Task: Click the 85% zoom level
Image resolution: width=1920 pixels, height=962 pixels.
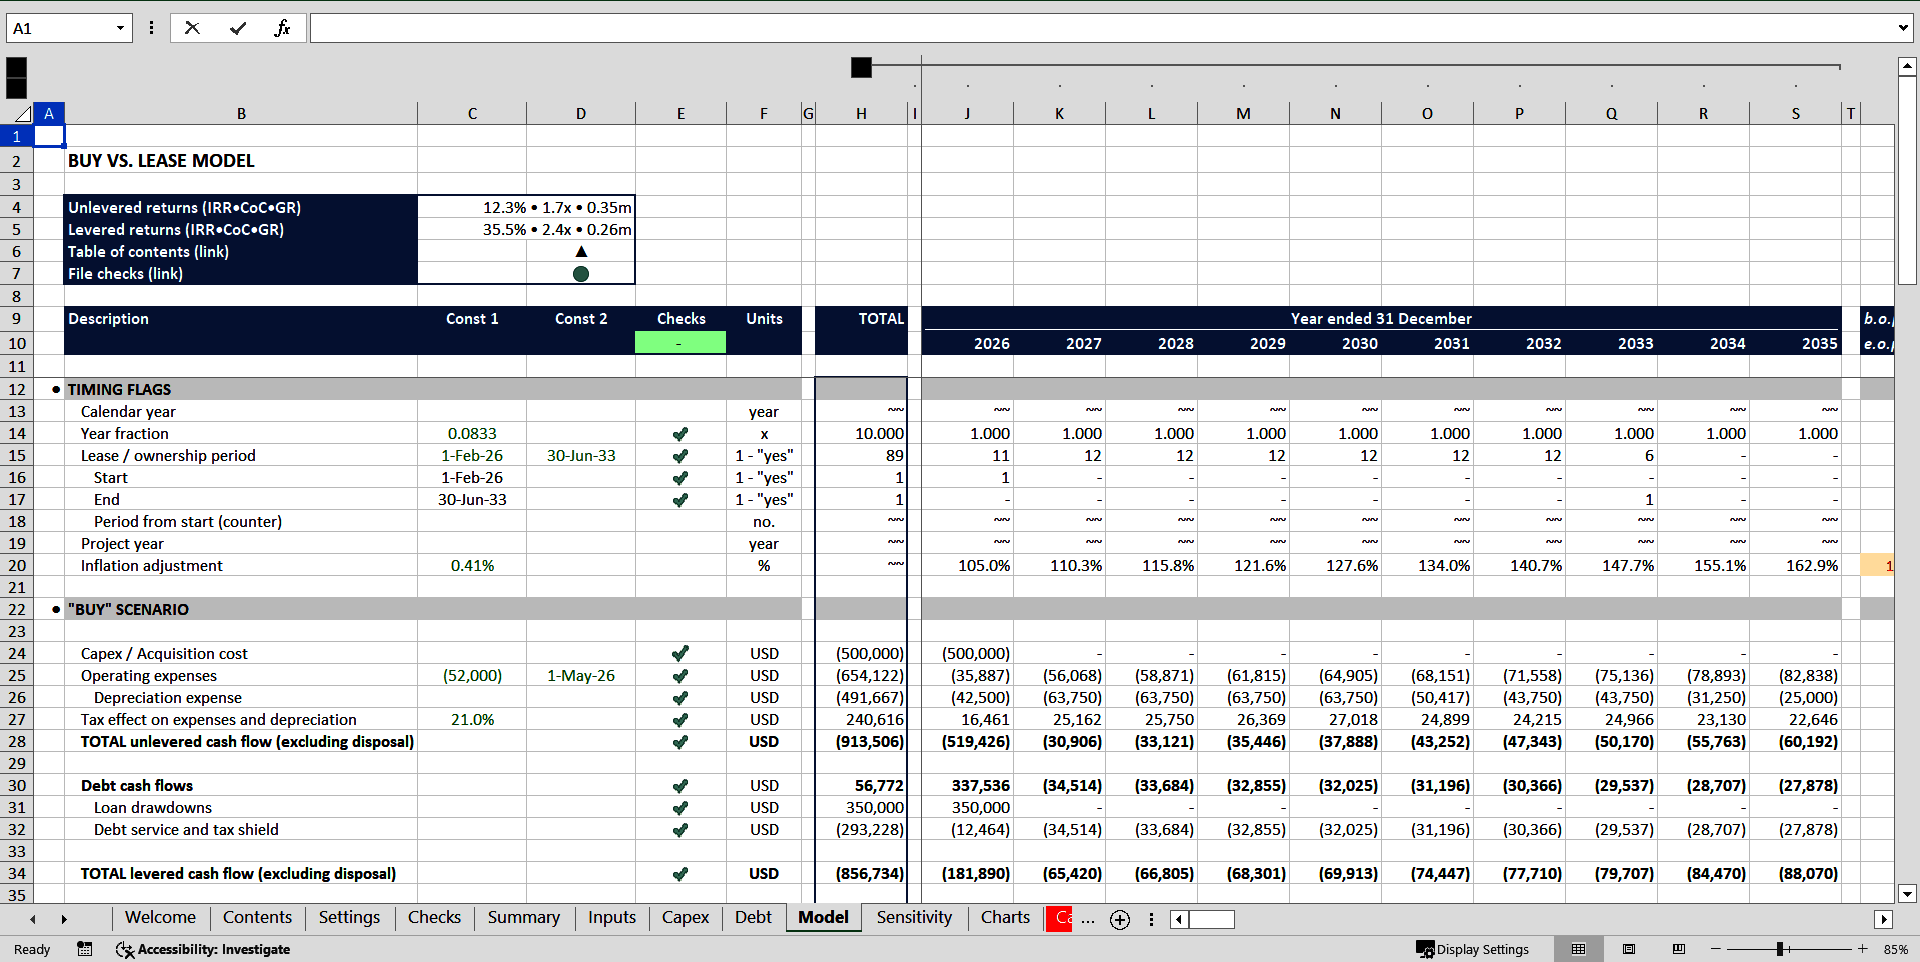Action: tap(1895, 949)
